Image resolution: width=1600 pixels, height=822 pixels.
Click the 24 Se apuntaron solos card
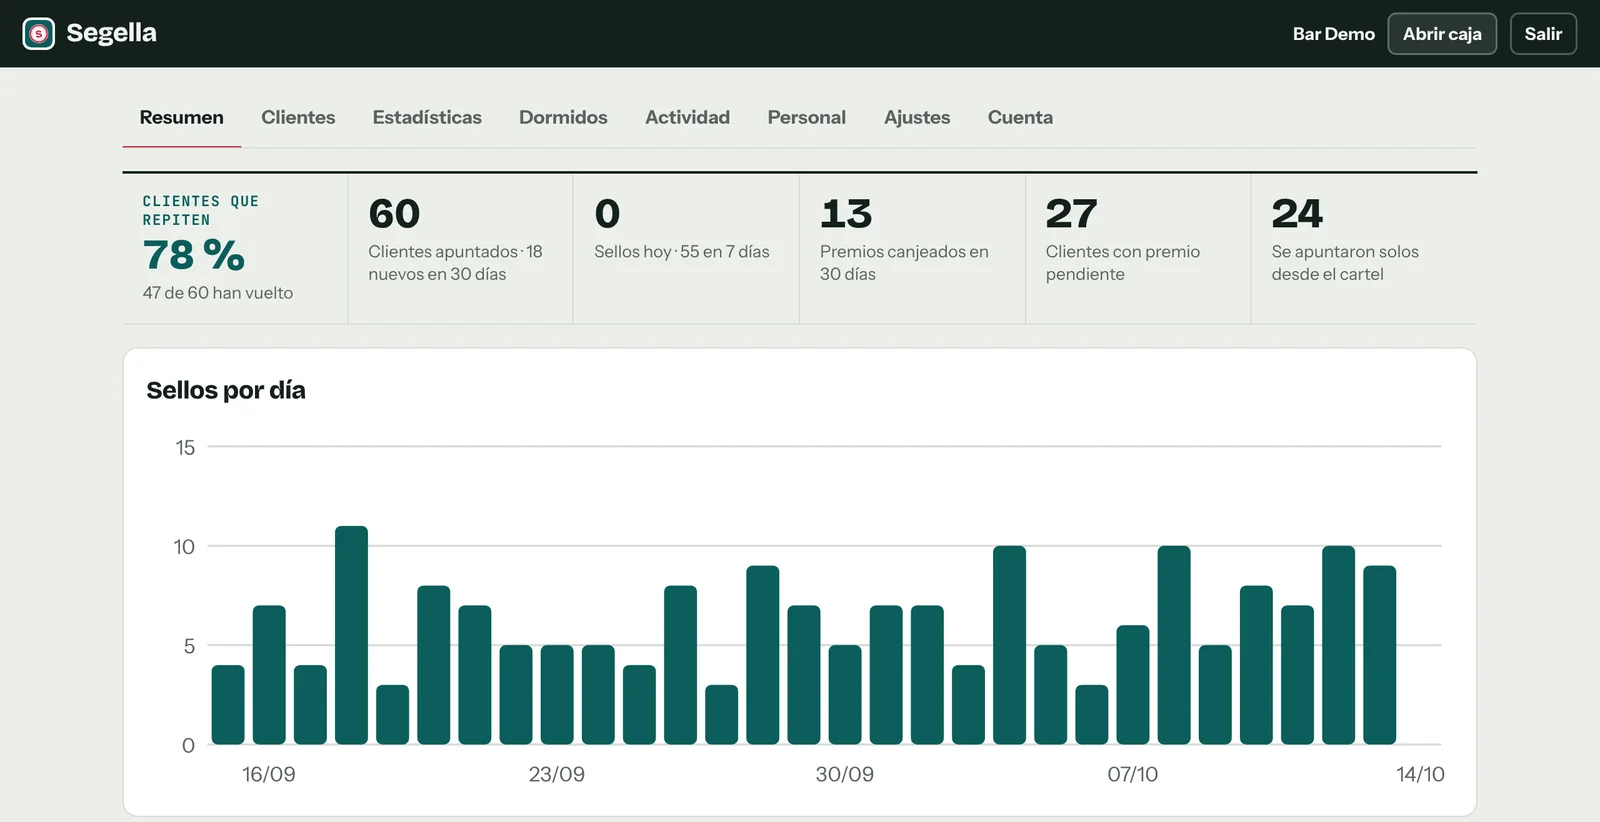click(x=1364, y=249)
